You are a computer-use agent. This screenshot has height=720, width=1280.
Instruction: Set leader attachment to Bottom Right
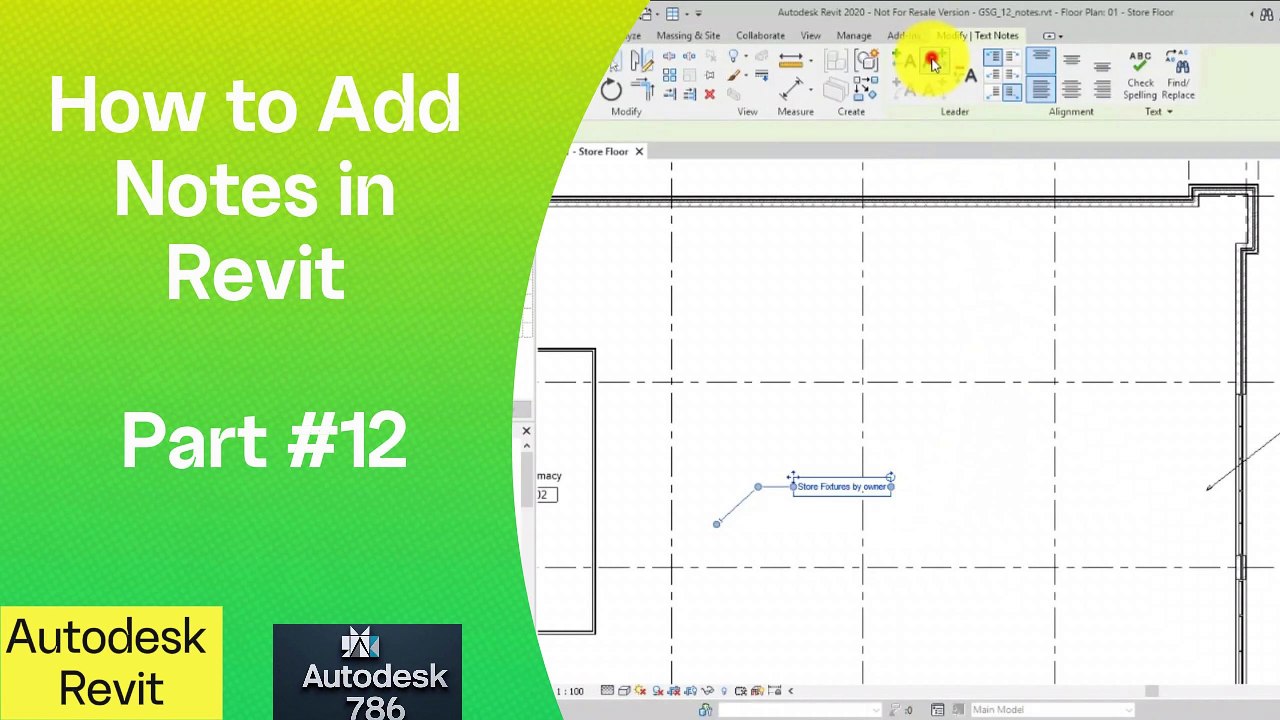coord(1012,92)
